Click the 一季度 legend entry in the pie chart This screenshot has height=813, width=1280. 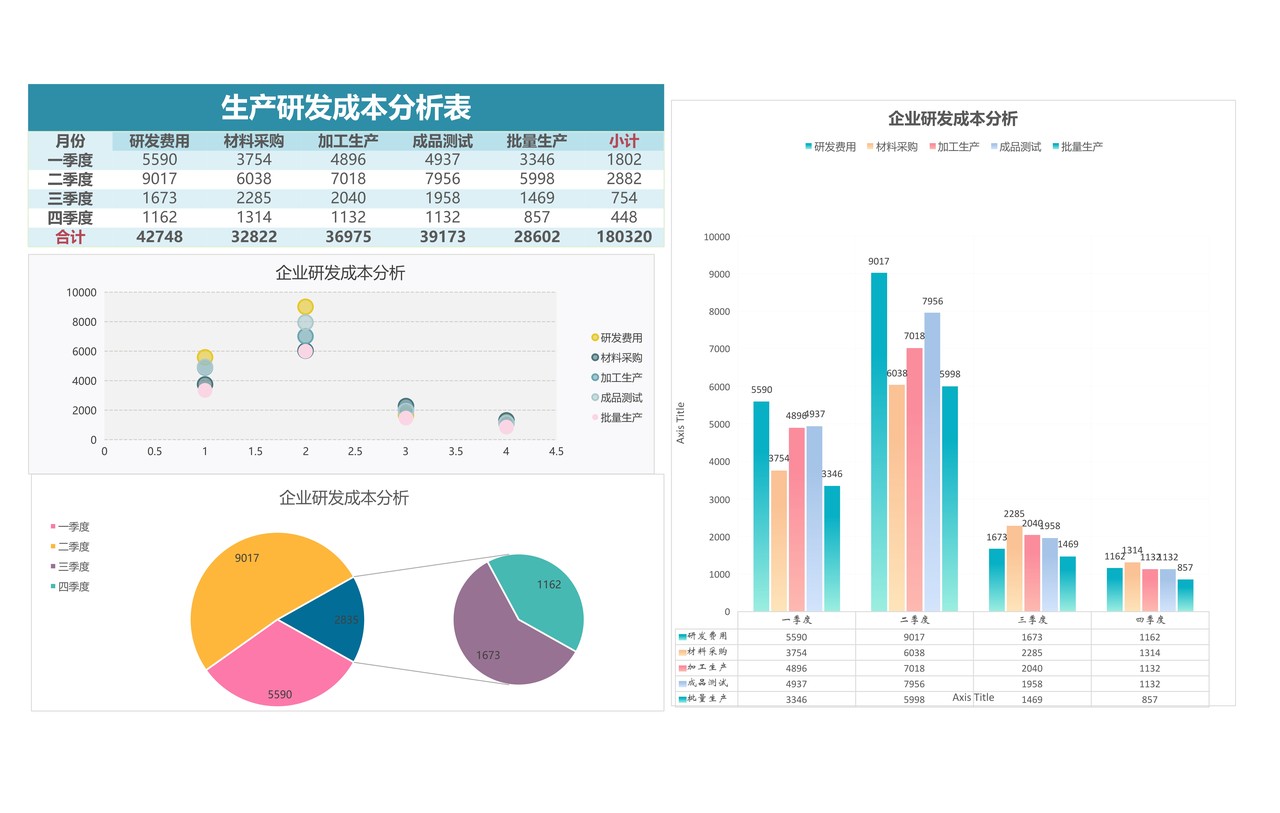[x=70, y=527]
